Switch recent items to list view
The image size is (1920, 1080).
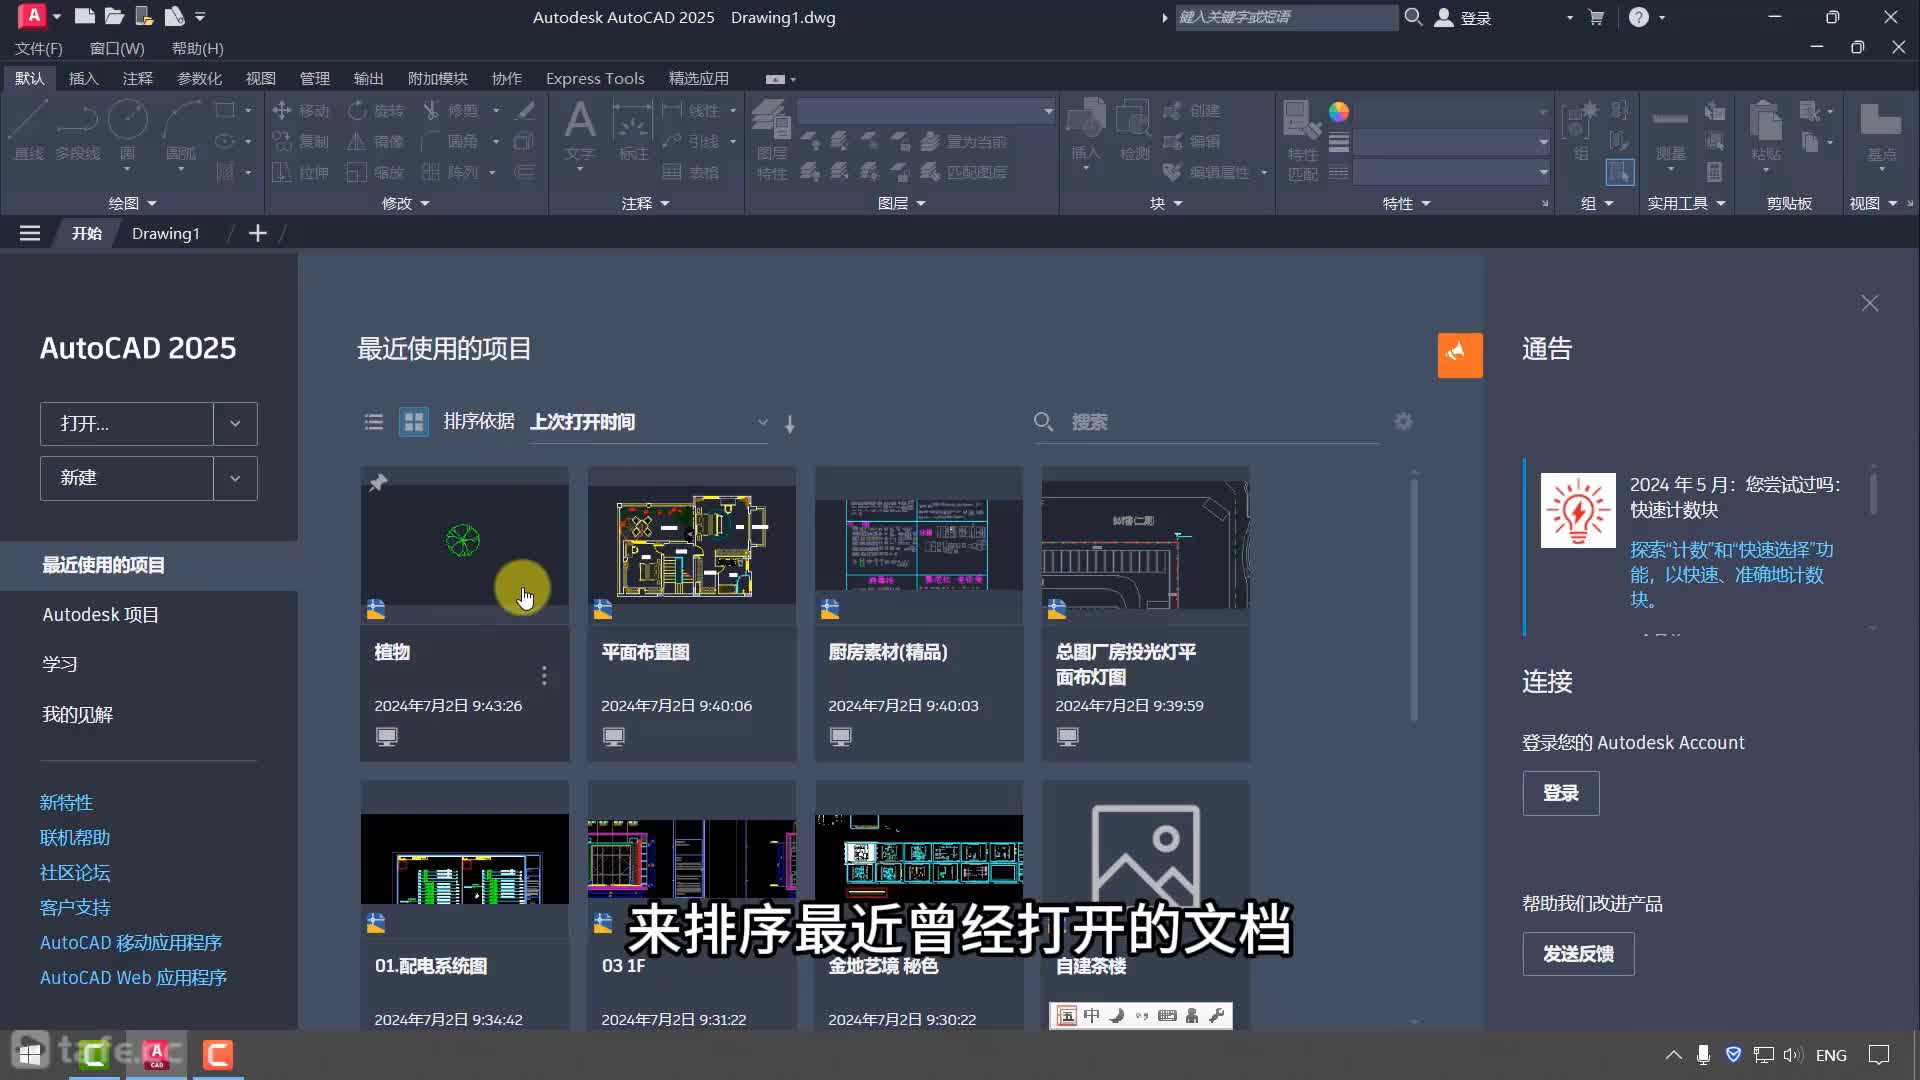[x=374, y=422]
